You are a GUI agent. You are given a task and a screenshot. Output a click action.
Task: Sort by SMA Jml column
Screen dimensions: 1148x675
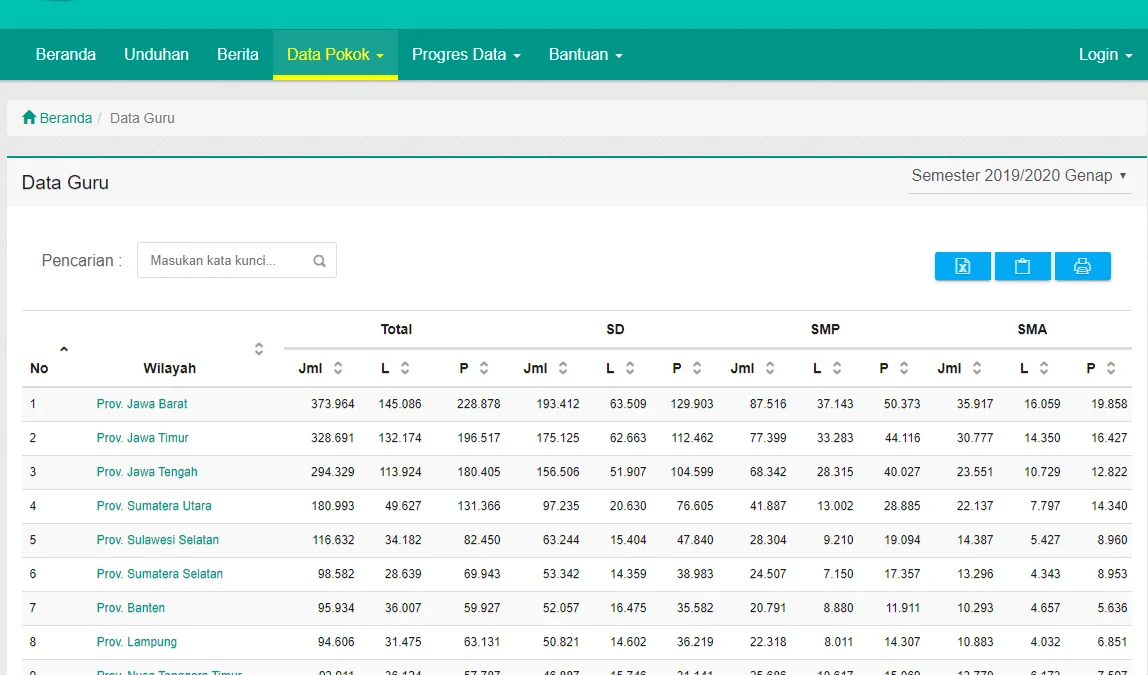click(x=977, y=368)
